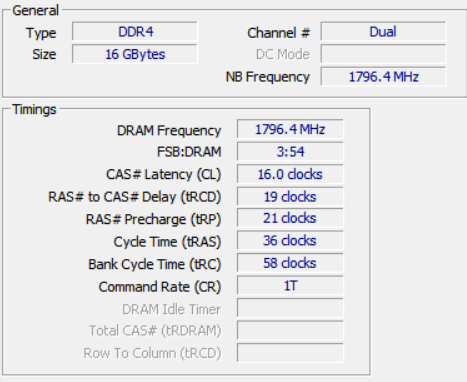Screen dimensions: 467x382
Task: Click the RAS# Precharge (tRP) label
Action: 153,219
